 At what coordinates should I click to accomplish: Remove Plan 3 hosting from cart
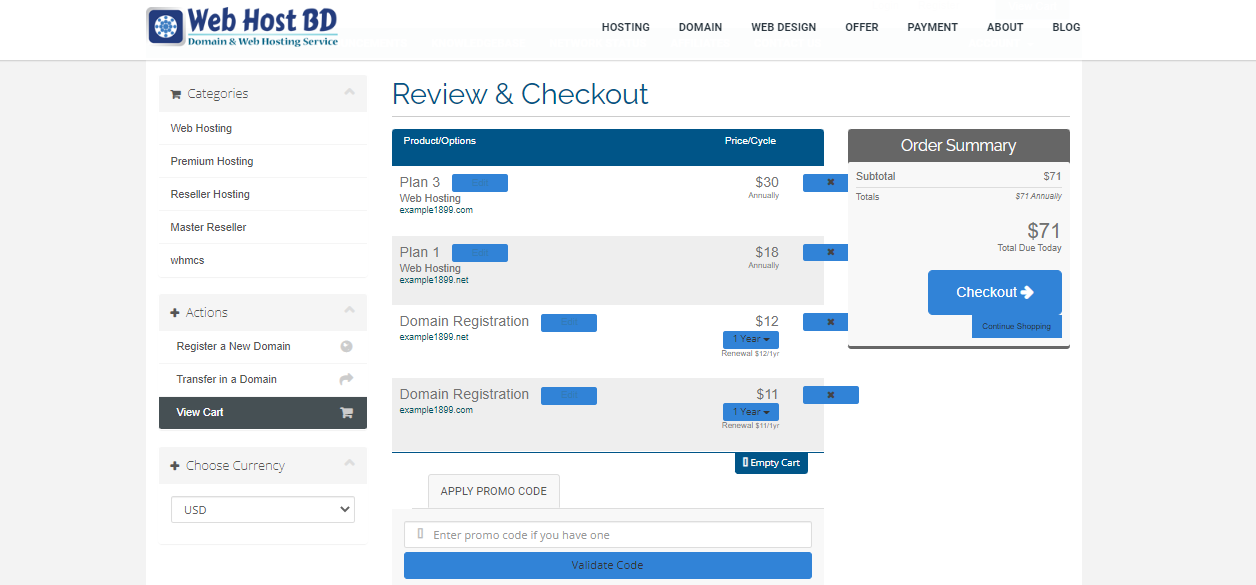tap(830, 183)
